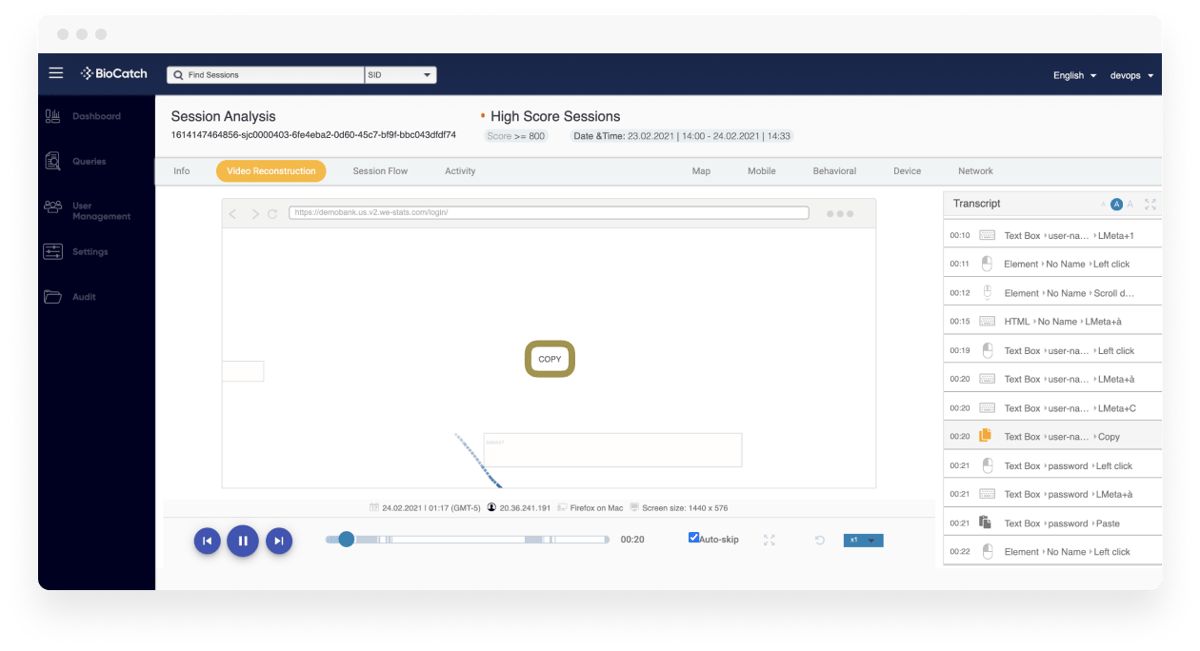Switch to the Mobile tab
Viewport: 1200px width, 651px height.
(x=762, y=171)
